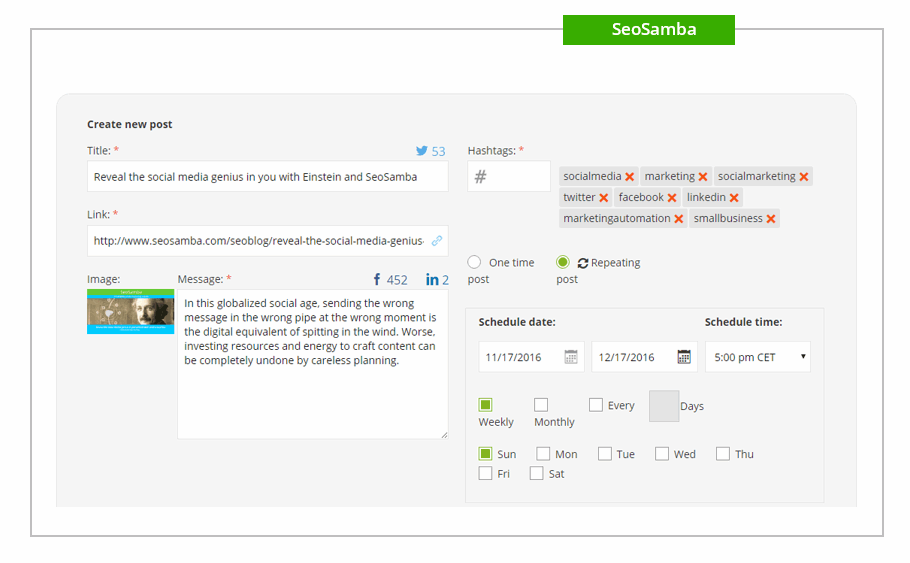Click the start date field 11/17/2016
910x563 pixels.
(531, 357)
